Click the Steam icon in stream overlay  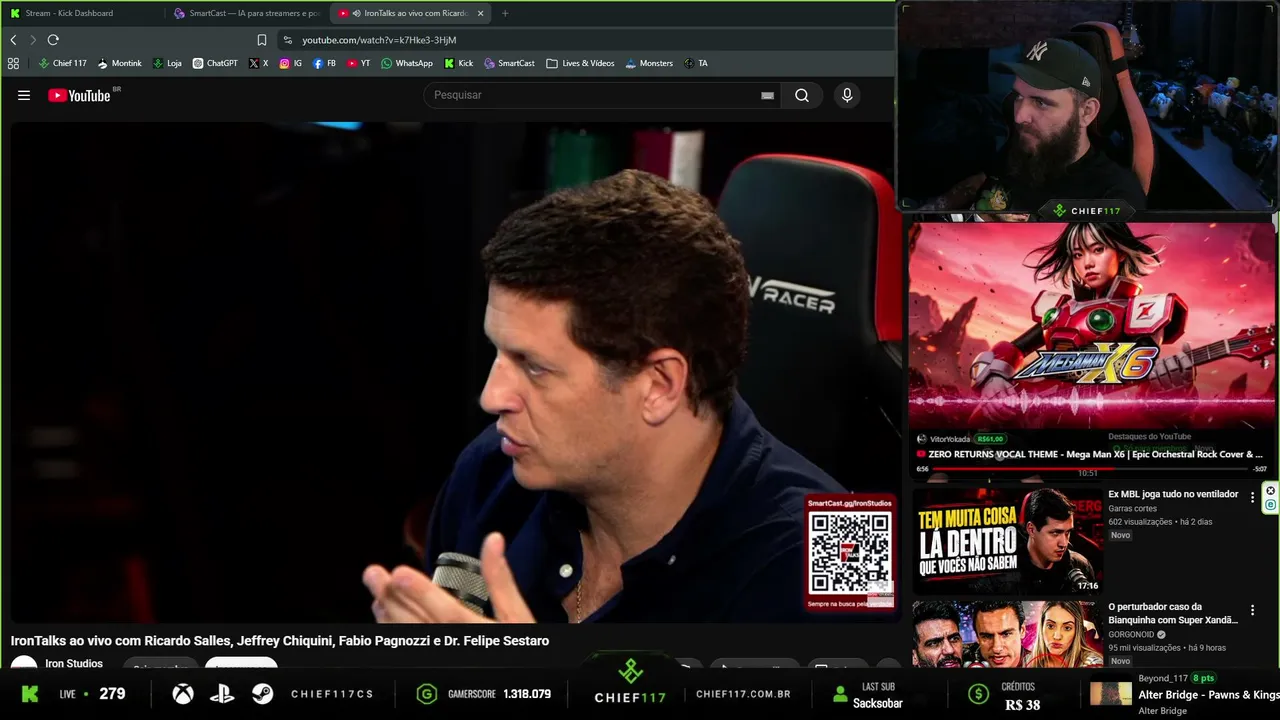262,694
